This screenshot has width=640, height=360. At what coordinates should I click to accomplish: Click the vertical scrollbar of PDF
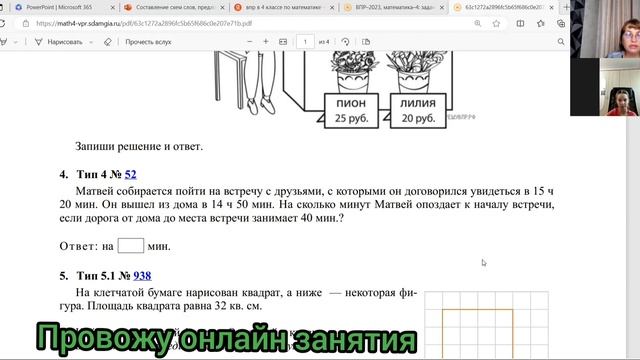click(633, 237)
